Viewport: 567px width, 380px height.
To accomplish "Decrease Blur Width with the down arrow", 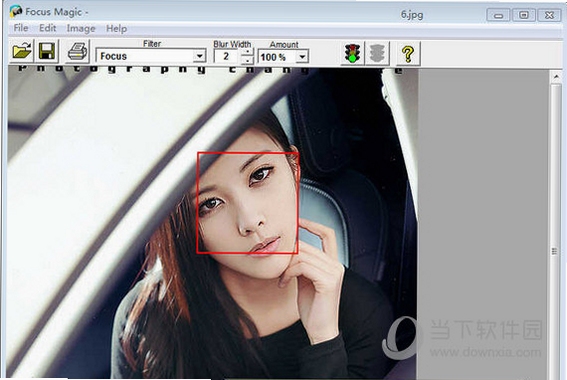I will pyautogui.click(x=247, y=60).
